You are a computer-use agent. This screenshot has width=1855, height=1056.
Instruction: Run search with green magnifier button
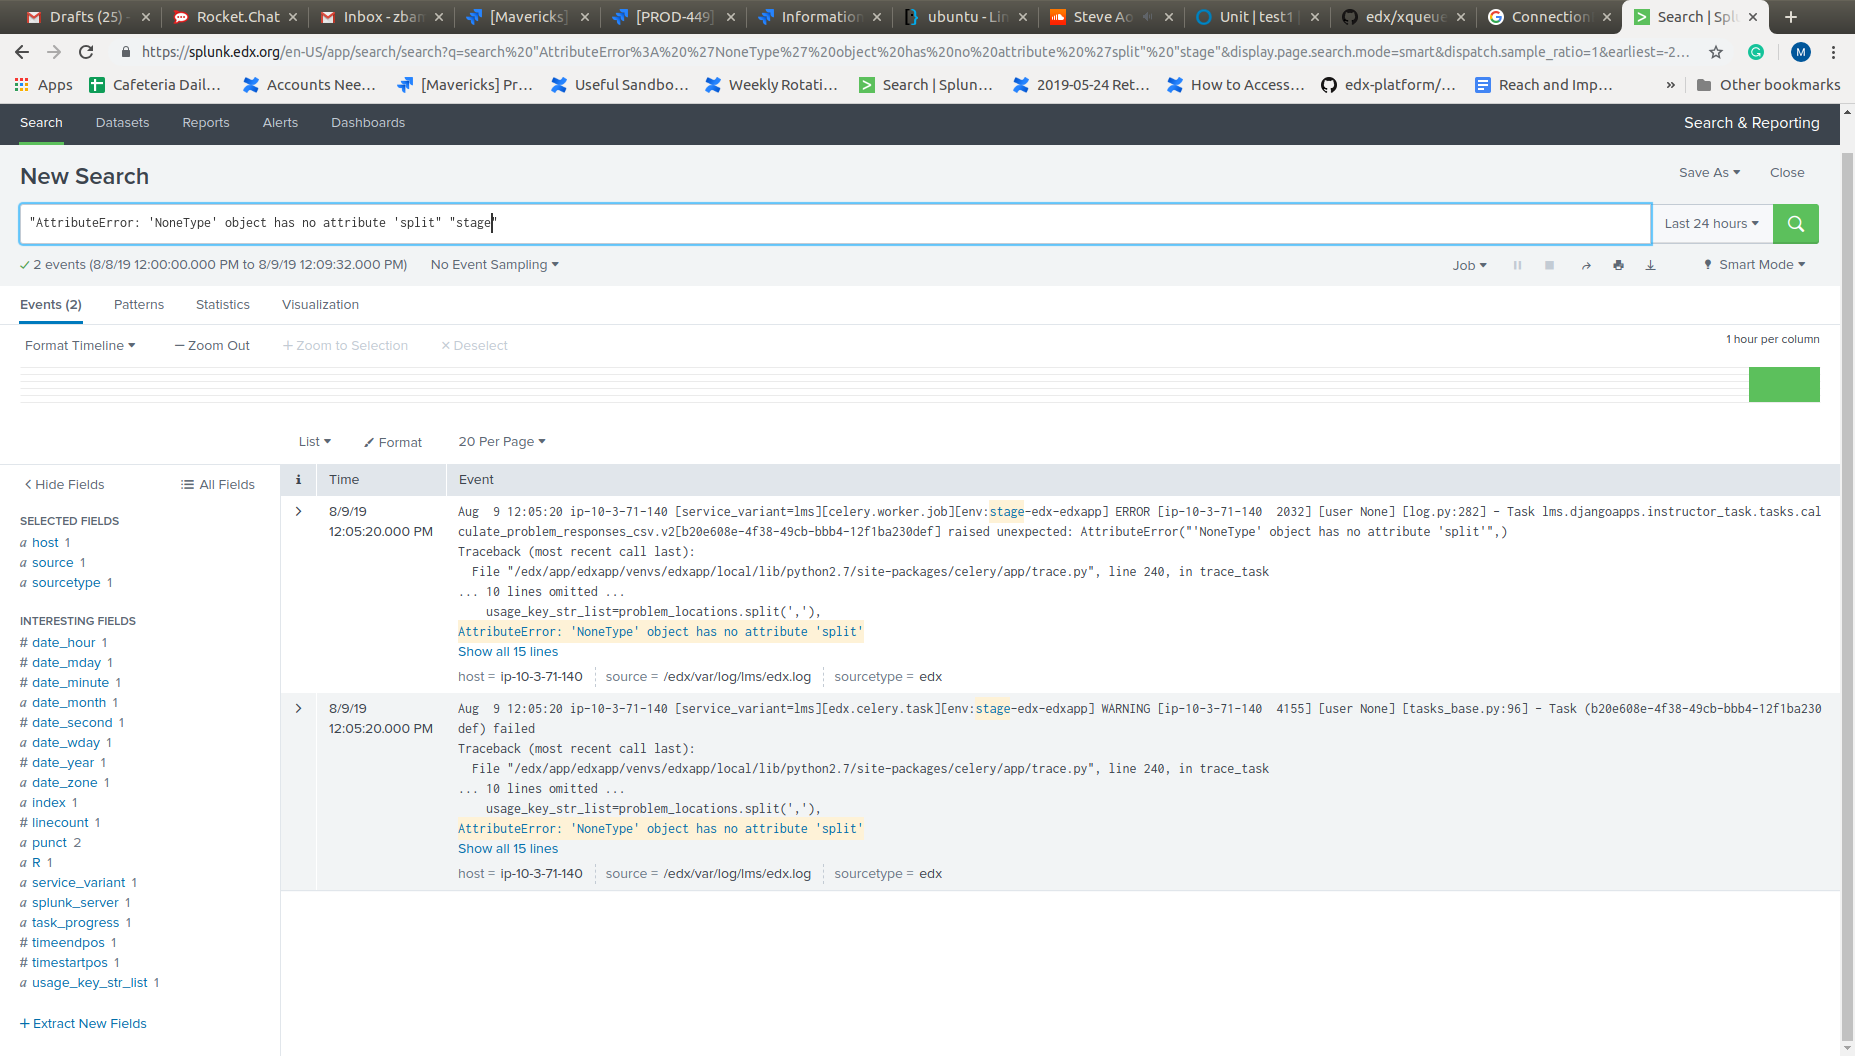coord(1795,224)
